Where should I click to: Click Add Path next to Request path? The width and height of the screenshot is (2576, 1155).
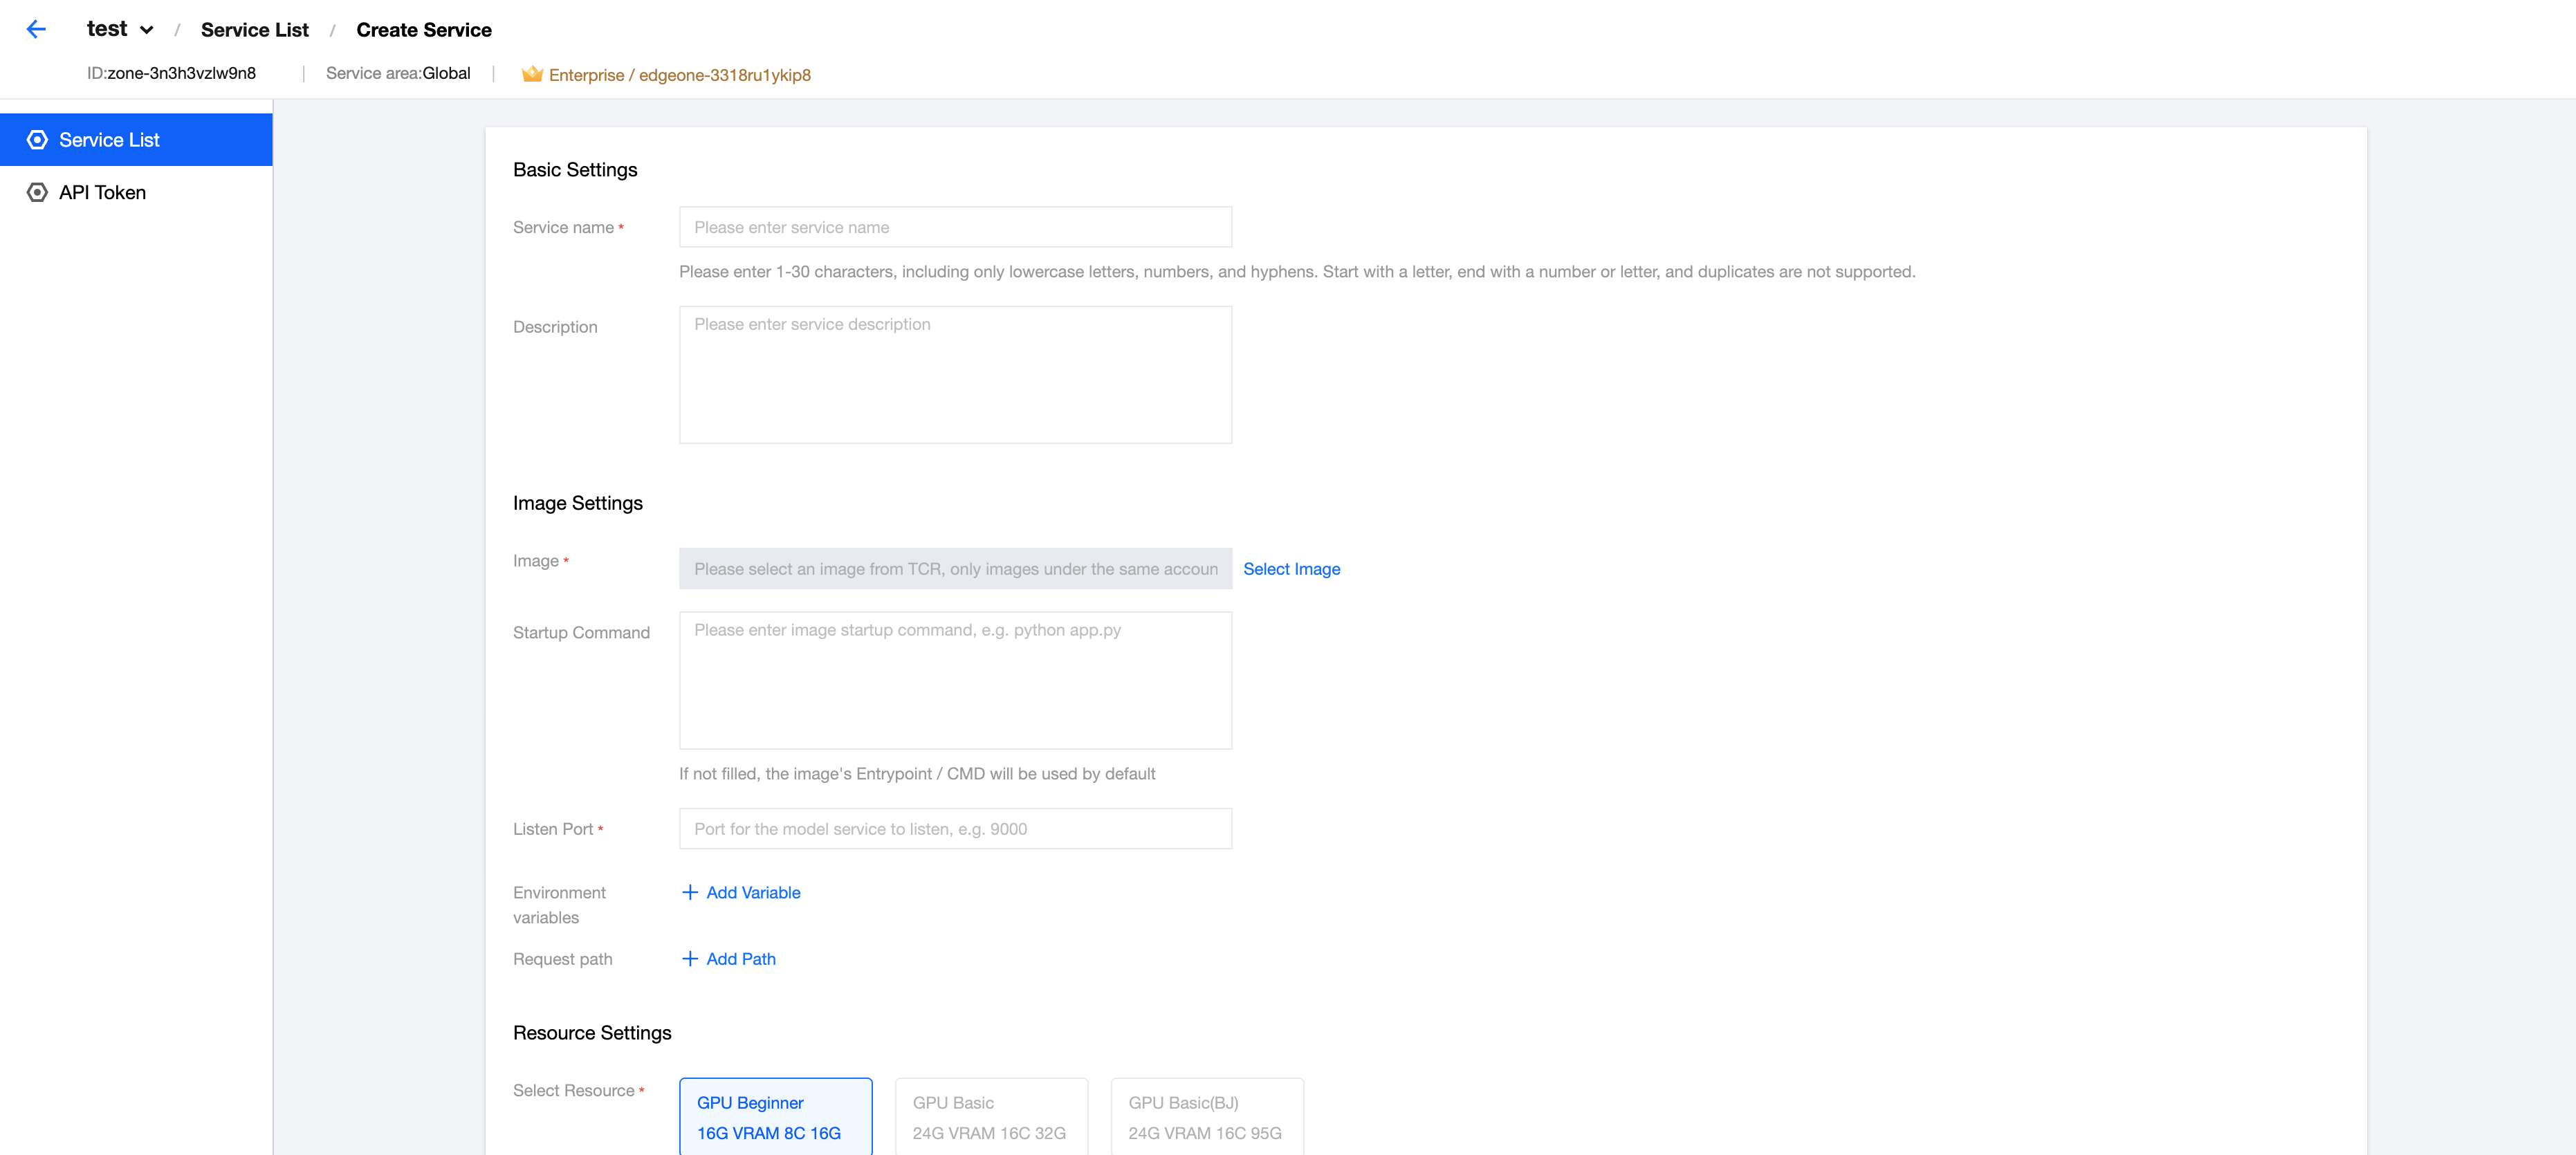(x=740, y=958)
